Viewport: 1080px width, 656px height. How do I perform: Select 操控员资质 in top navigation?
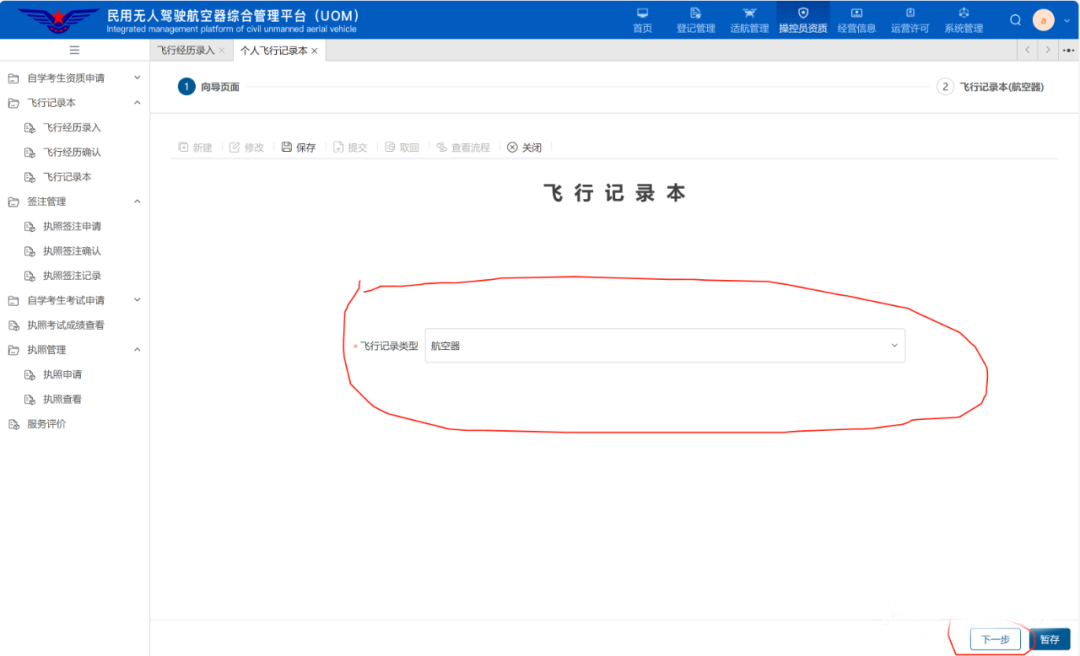tap(803, 20)
